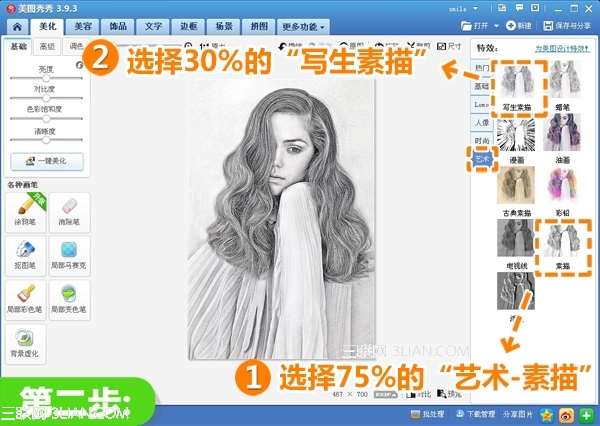Open the 背景虚化 background blur tool
The width and height of the screenshot is (600, 426).
point(25,344)
